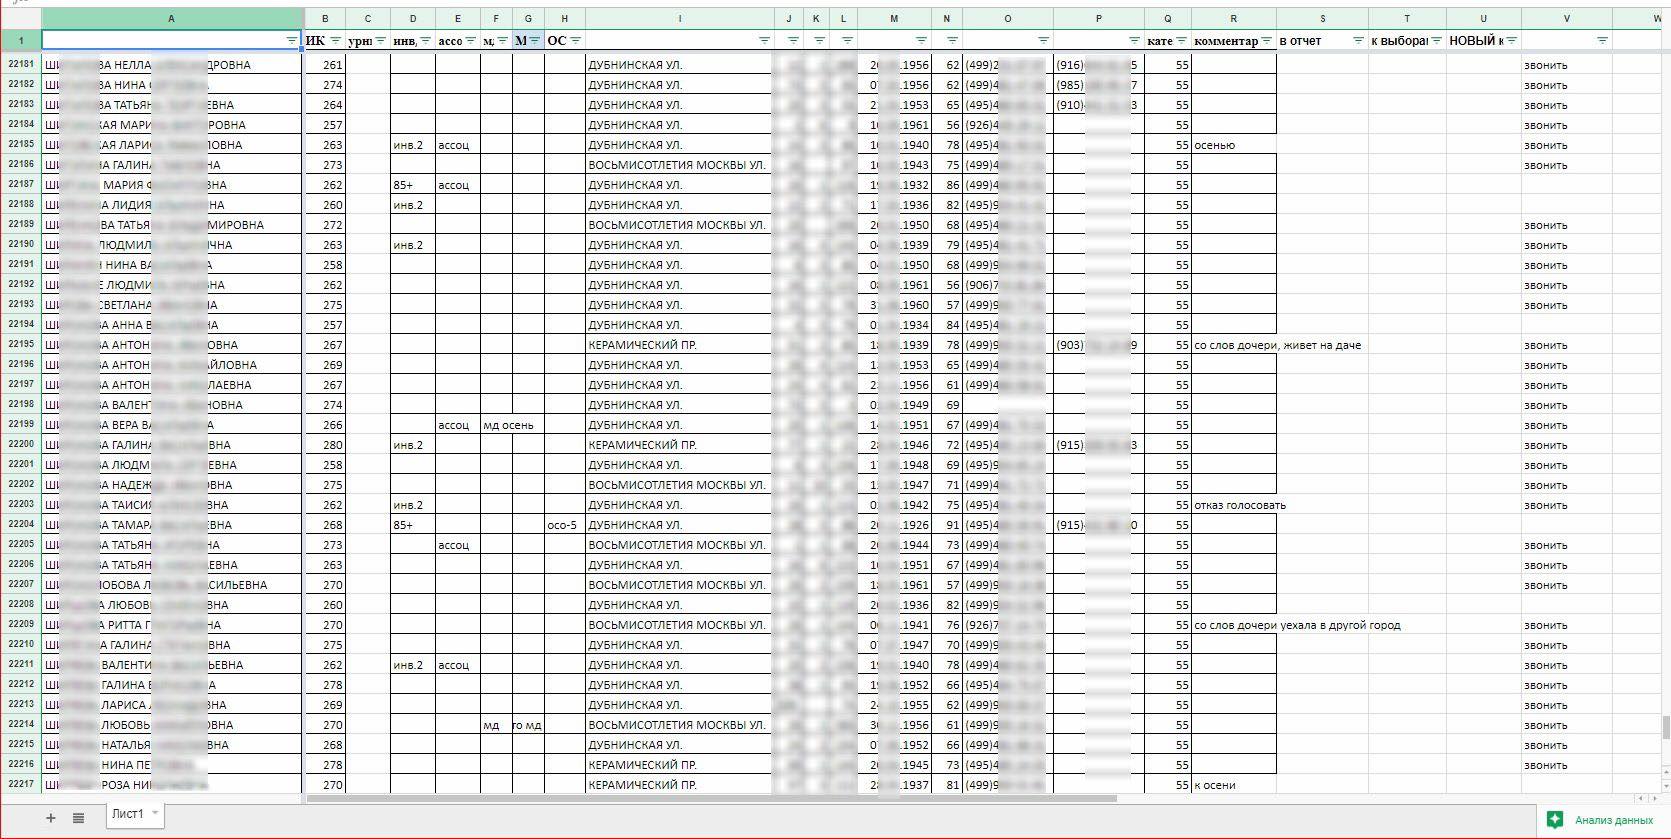Viewport: 1671px width, 839px height.
Task: Open filter for the кате column
Action: point(1181,41)
